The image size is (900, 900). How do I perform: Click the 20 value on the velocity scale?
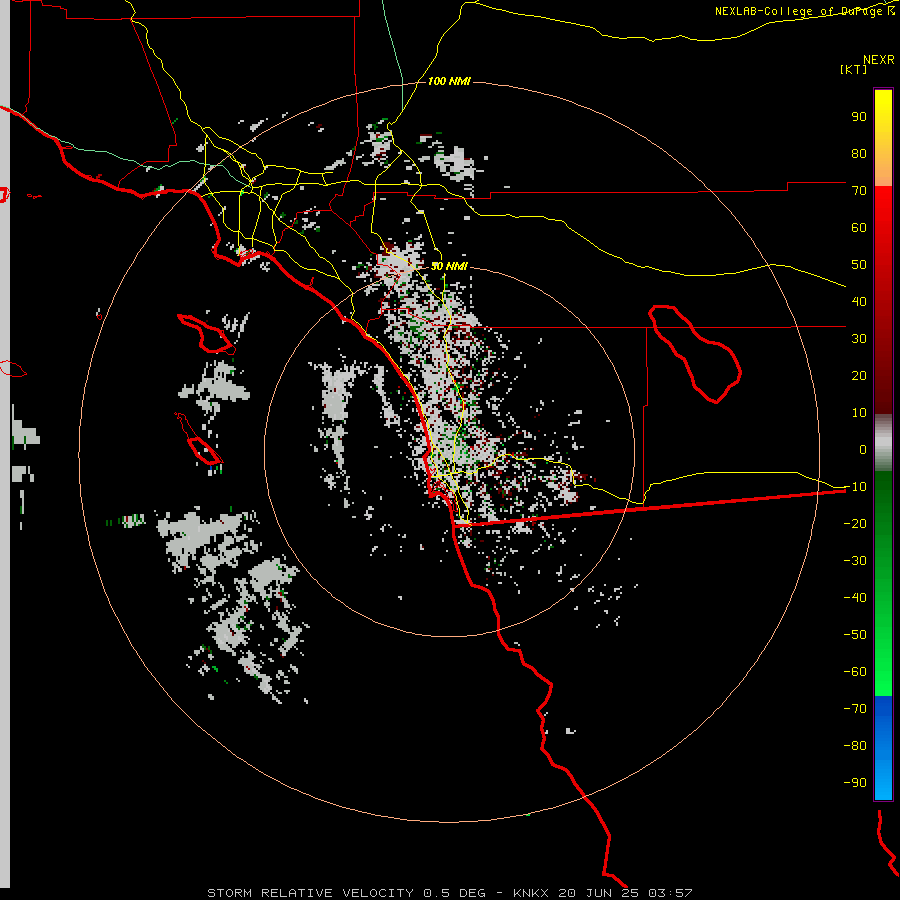[x=859, y=376]
